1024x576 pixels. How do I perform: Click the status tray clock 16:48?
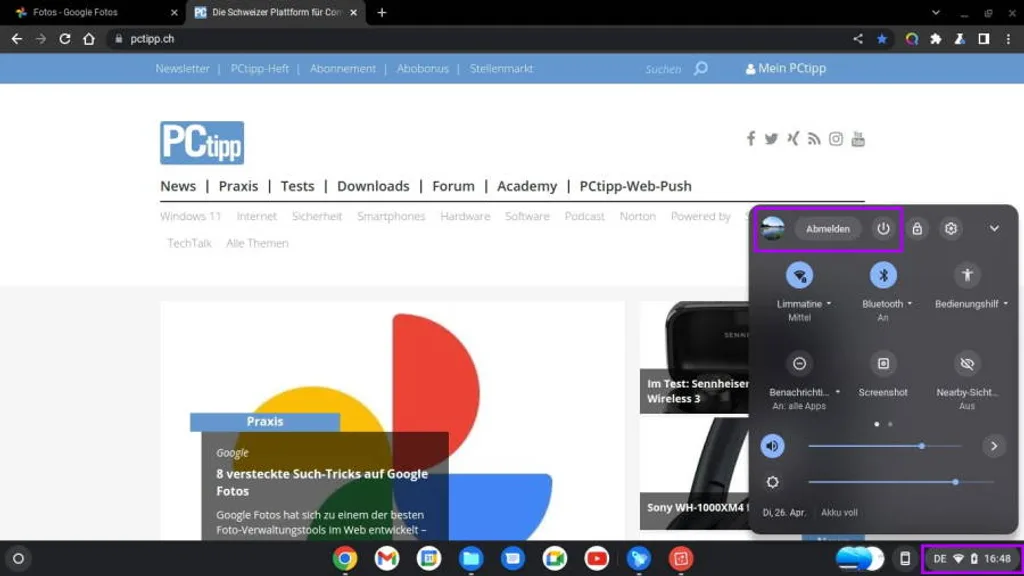pyautogui.click(x=997, y=558)
